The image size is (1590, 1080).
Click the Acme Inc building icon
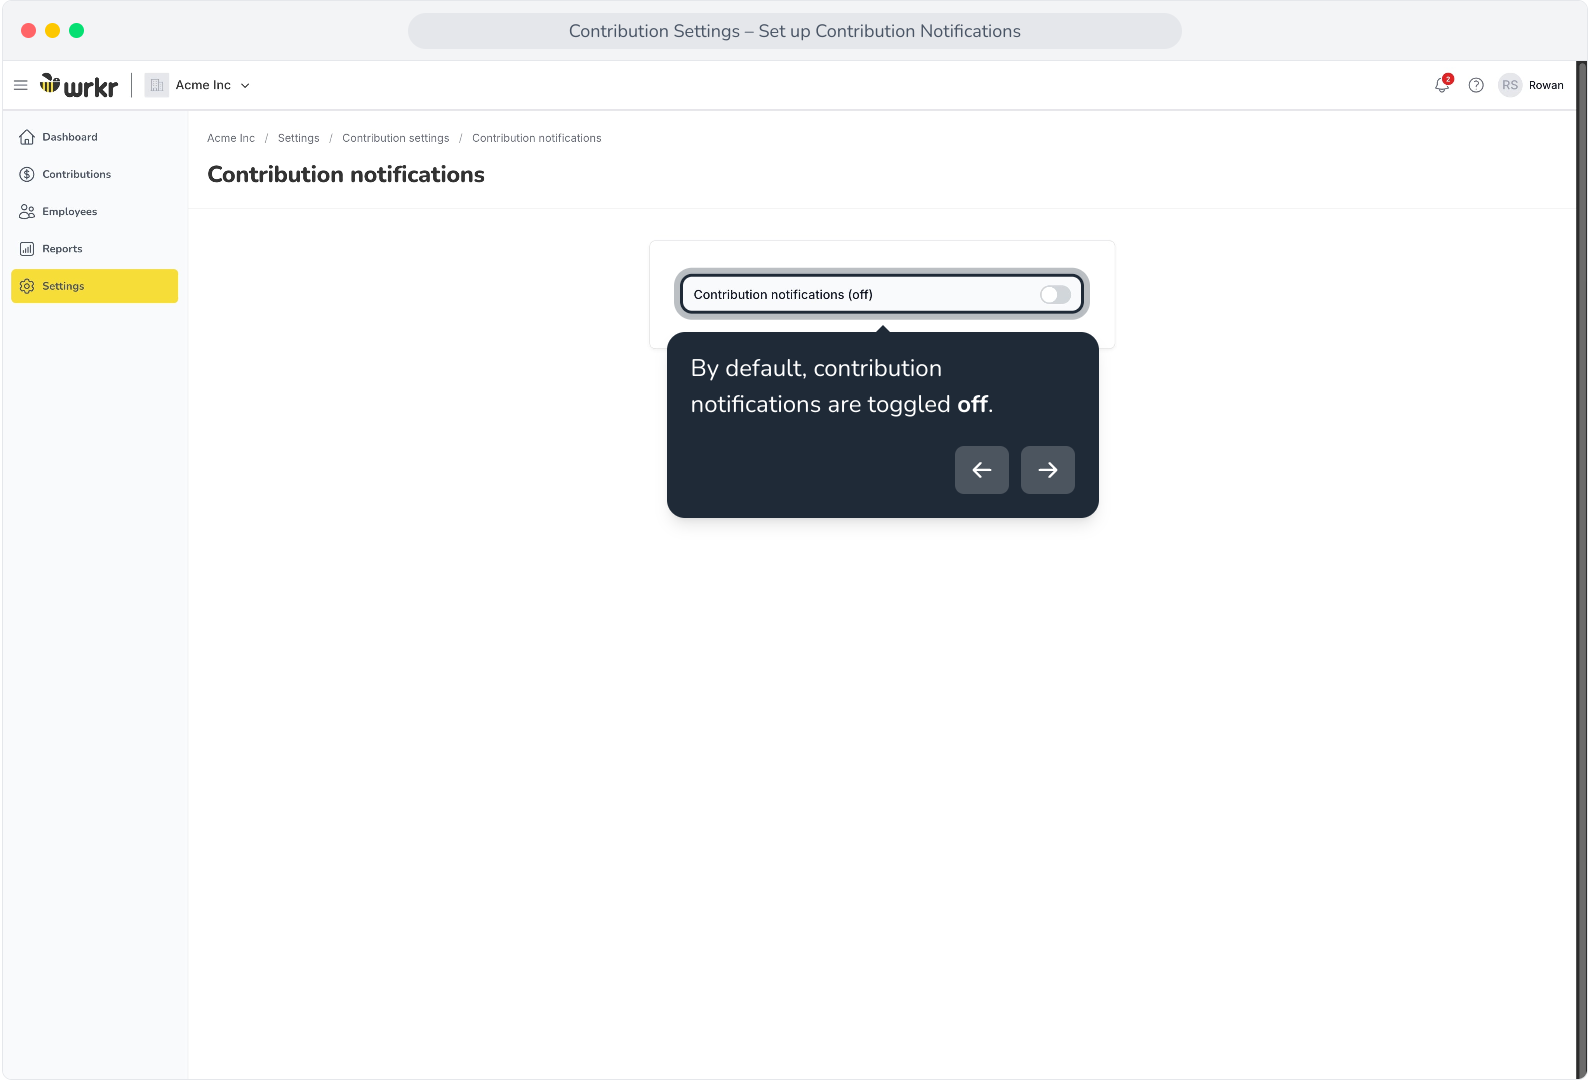point(157,85)
